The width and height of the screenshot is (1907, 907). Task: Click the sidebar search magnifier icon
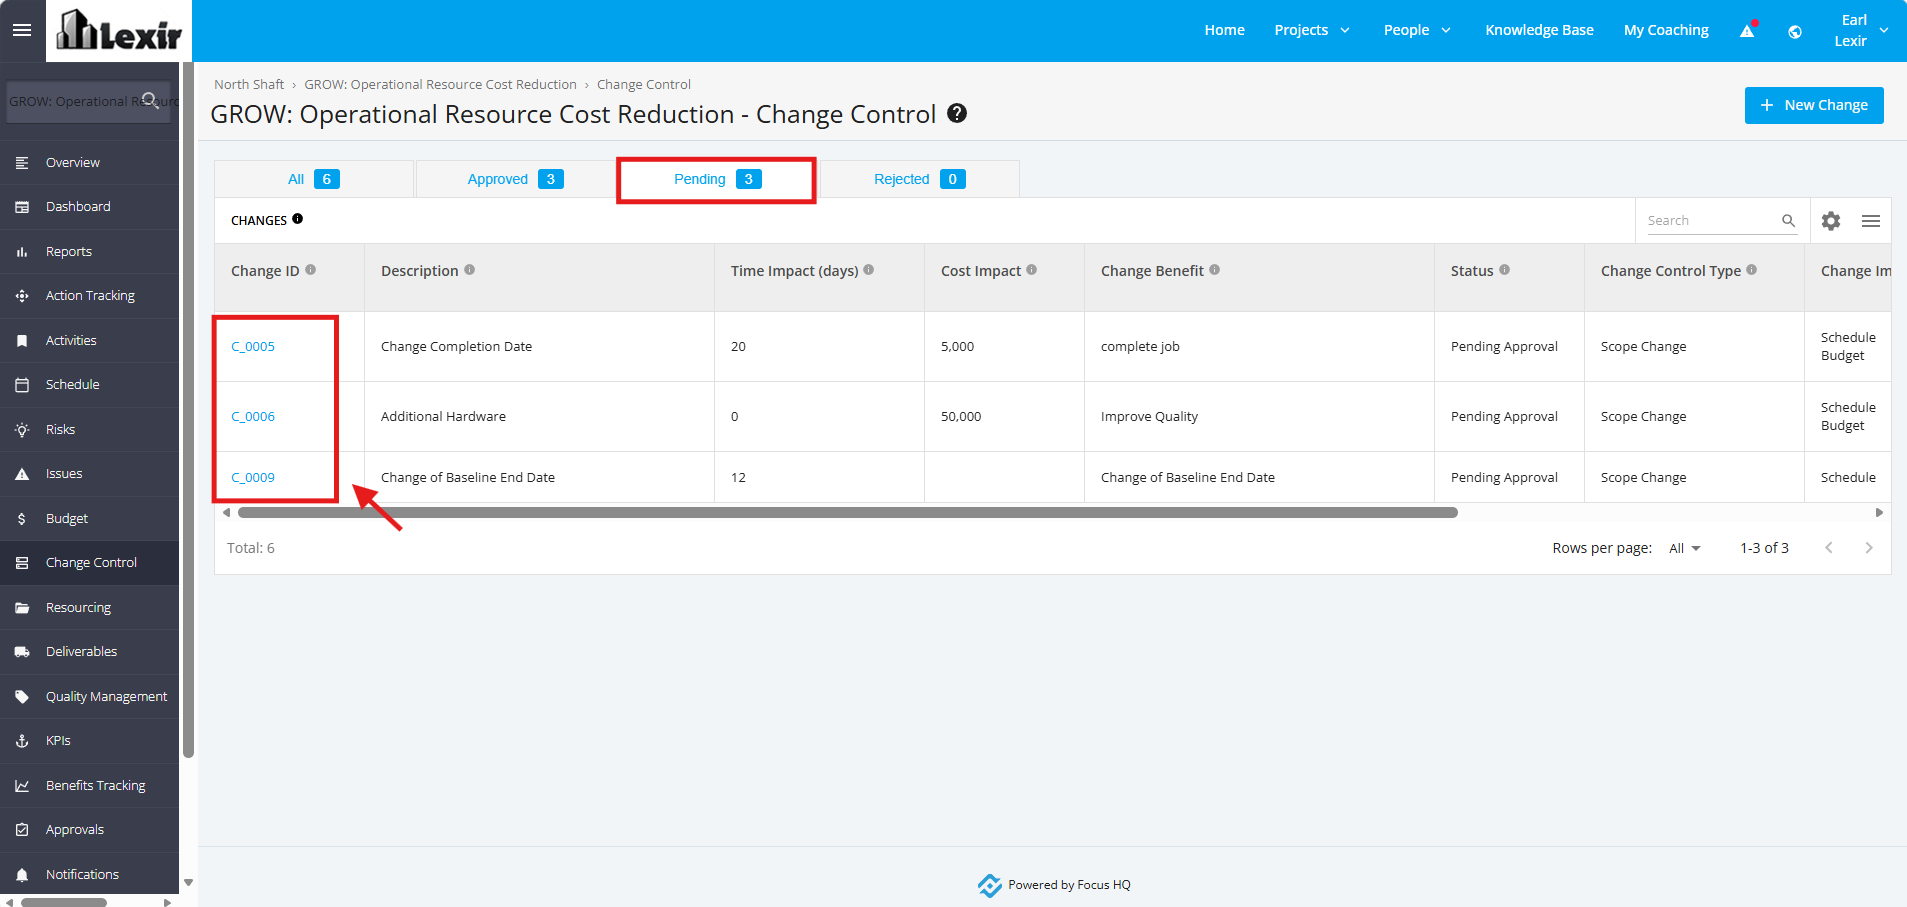point(151,99)
